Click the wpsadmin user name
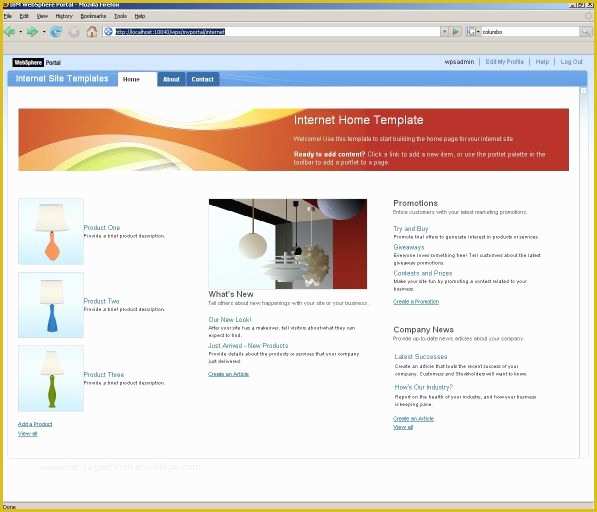 coord(459,62)
